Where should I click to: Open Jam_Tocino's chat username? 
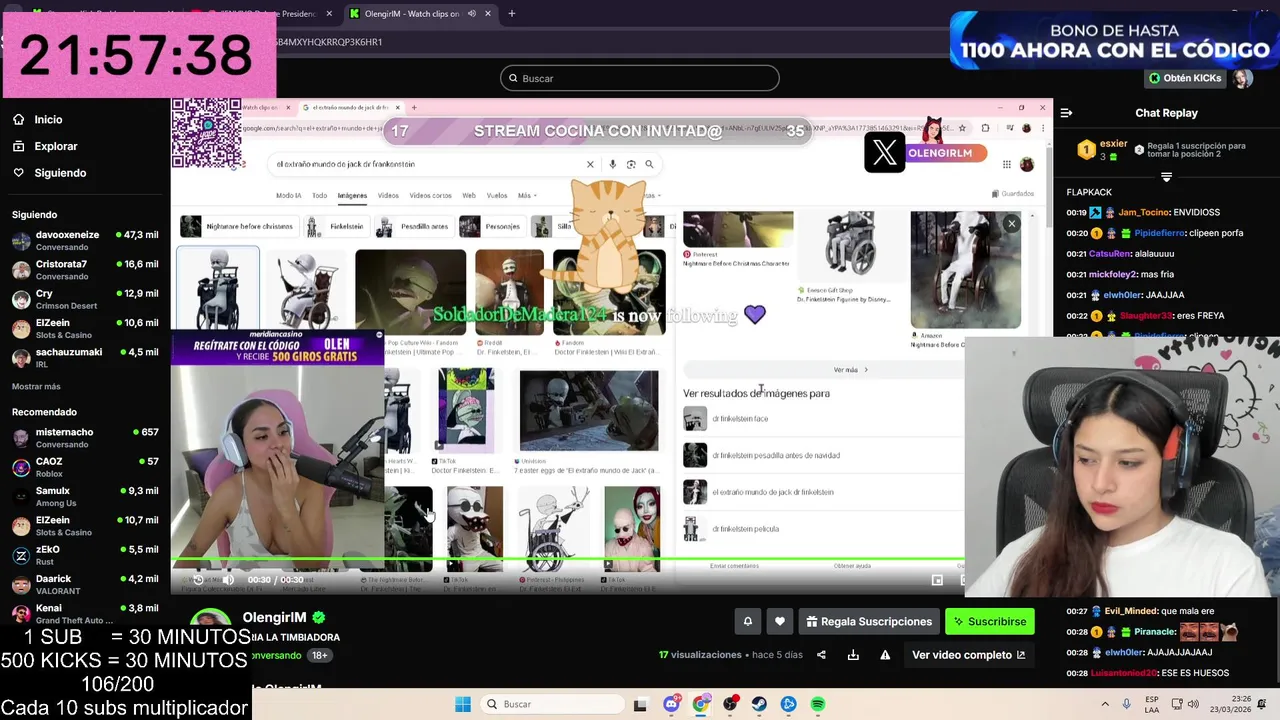[1142, 213]
